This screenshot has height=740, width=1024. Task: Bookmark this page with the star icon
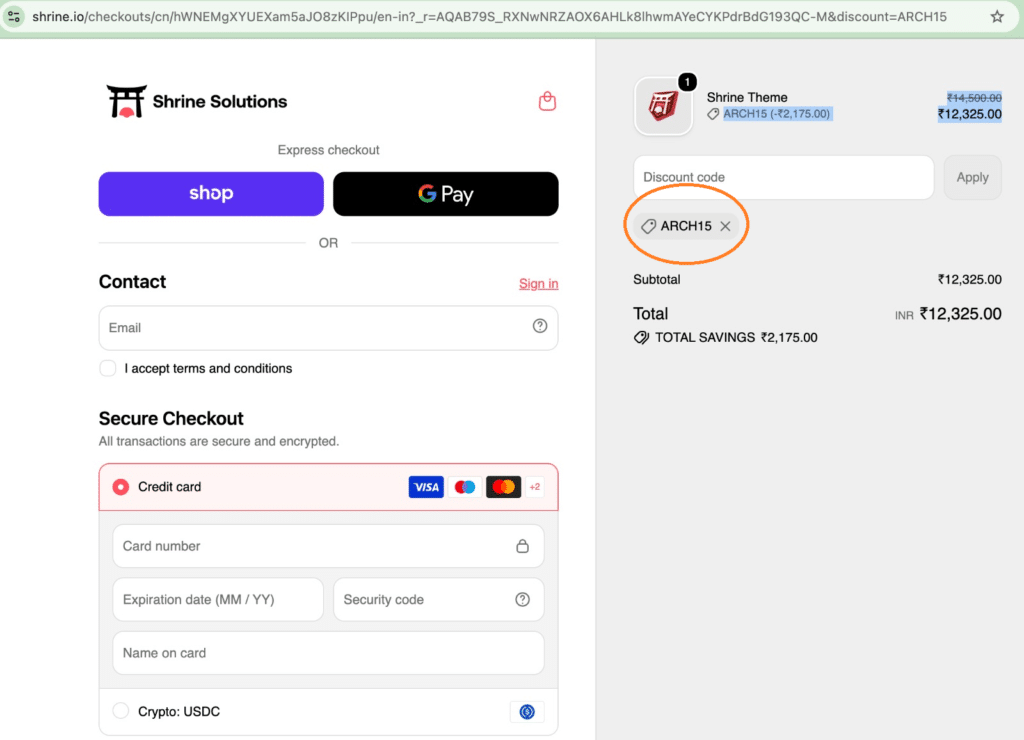click(997, 16)
